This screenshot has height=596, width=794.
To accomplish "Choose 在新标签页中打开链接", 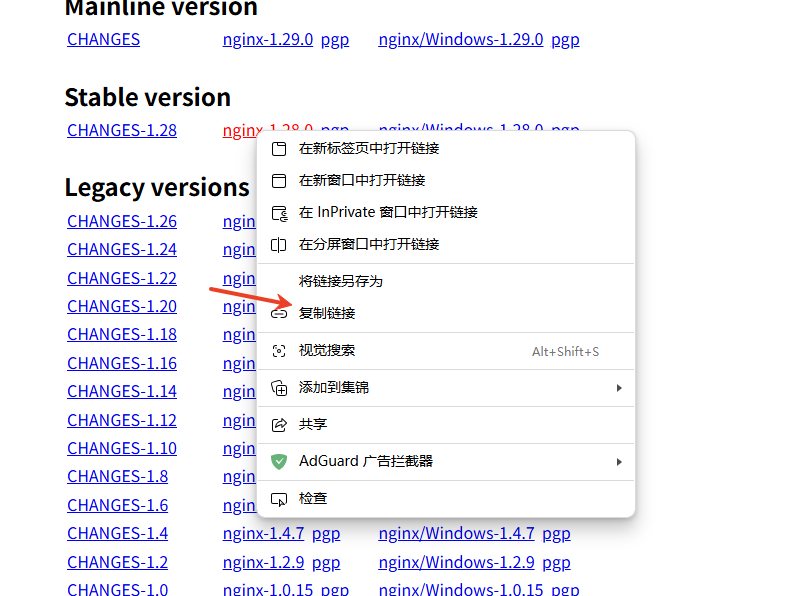I will pos(446,148).
